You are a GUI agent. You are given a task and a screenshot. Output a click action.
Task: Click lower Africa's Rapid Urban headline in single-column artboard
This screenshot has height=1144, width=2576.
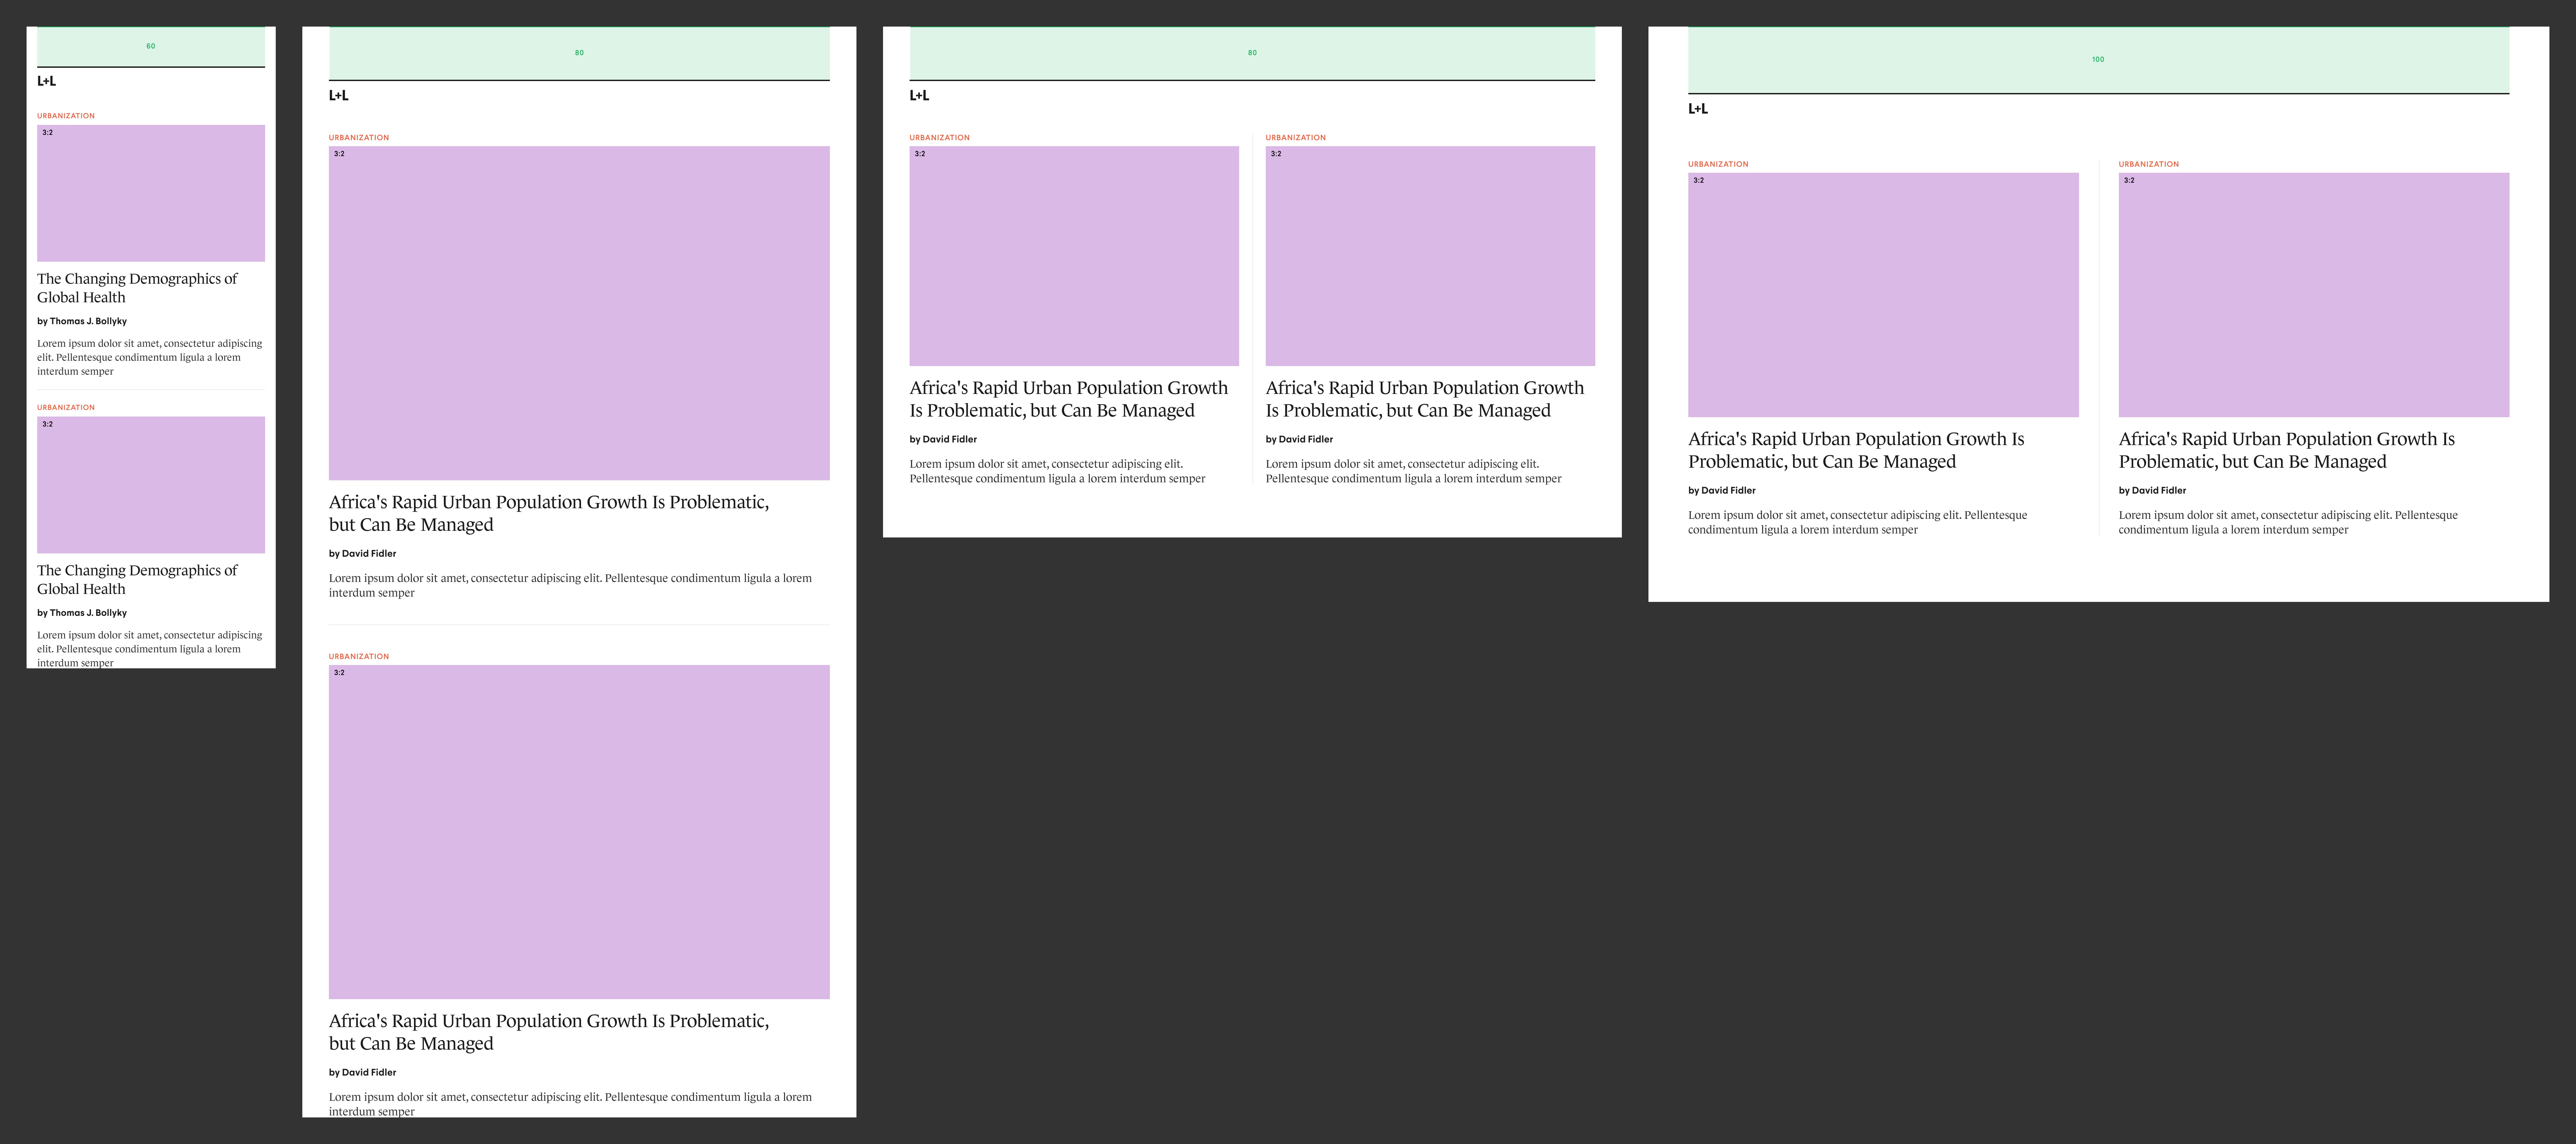549,1032
